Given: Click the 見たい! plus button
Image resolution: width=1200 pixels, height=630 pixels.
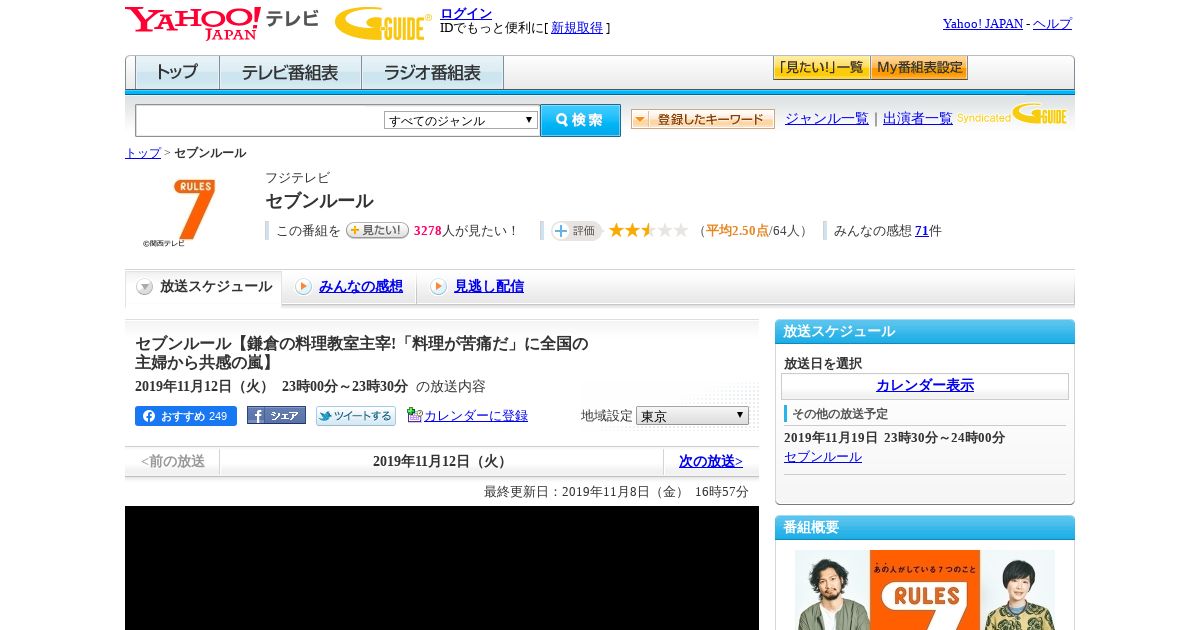Looking at the screenshot, I should [x=377, y=230].
